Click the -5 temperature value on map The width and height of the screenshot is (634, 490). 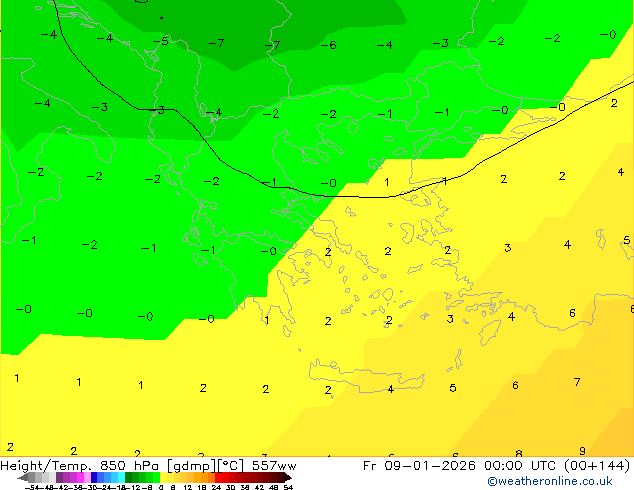(x=161, y=41)
